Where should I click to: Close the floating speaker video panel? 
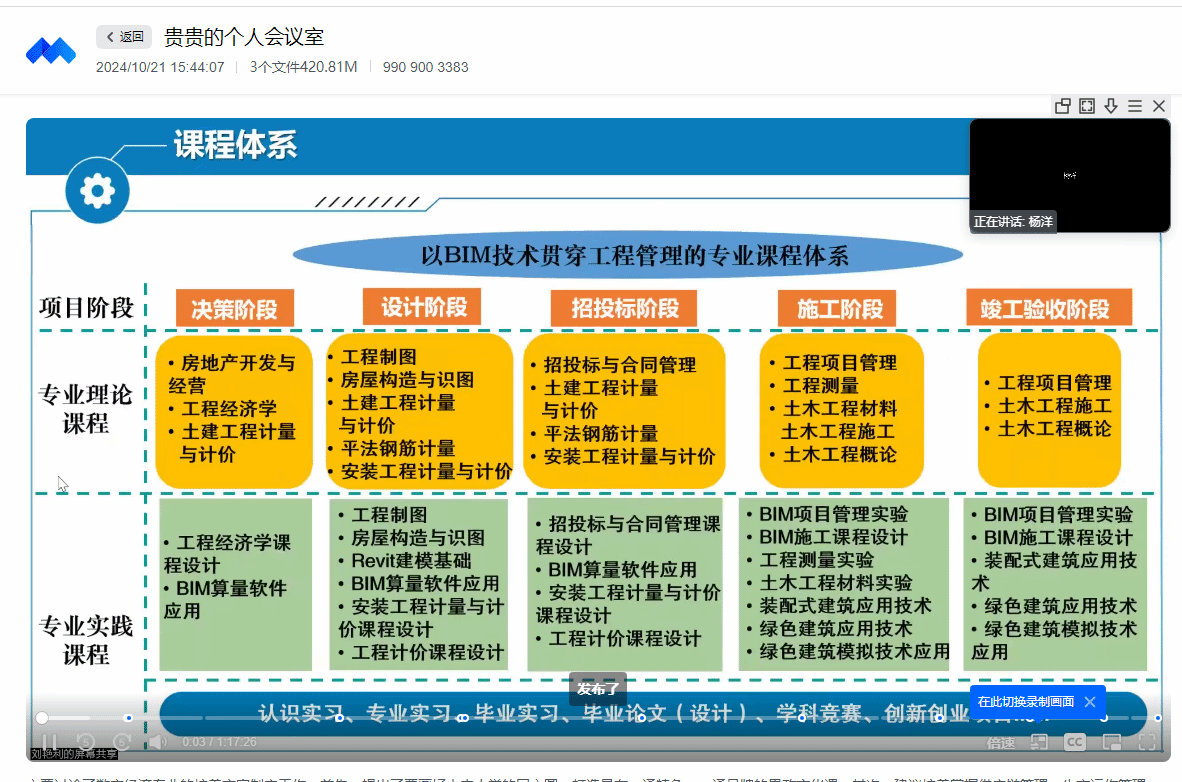[1159, 106]
